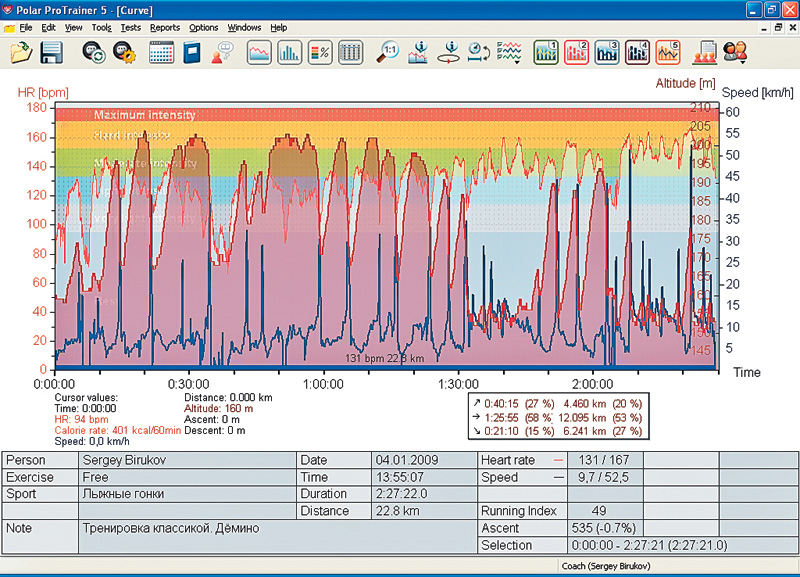Click the Altitude [m] axis title
The image size is (800, 577).
tap(686, 83)
